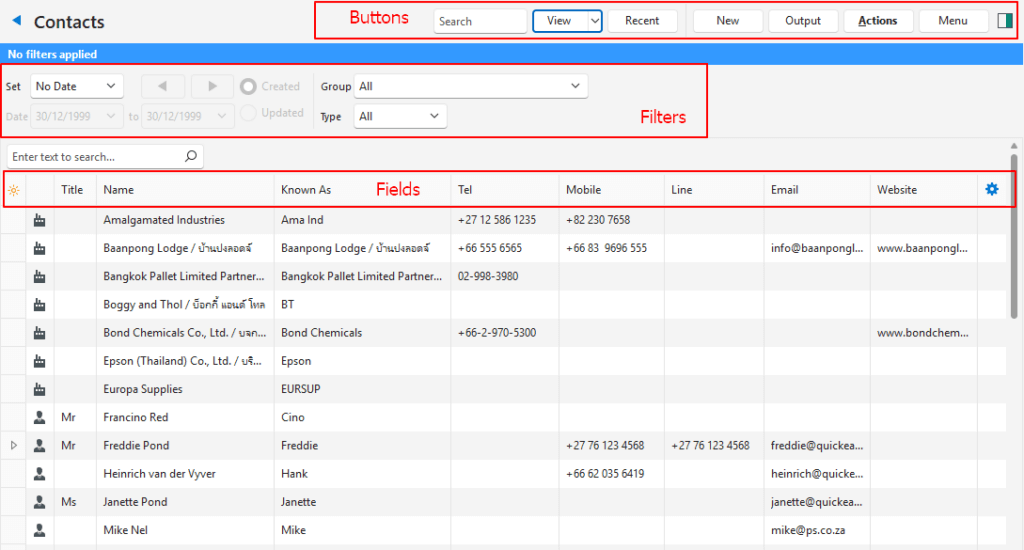Select the Created radio button

coord(248,87)
